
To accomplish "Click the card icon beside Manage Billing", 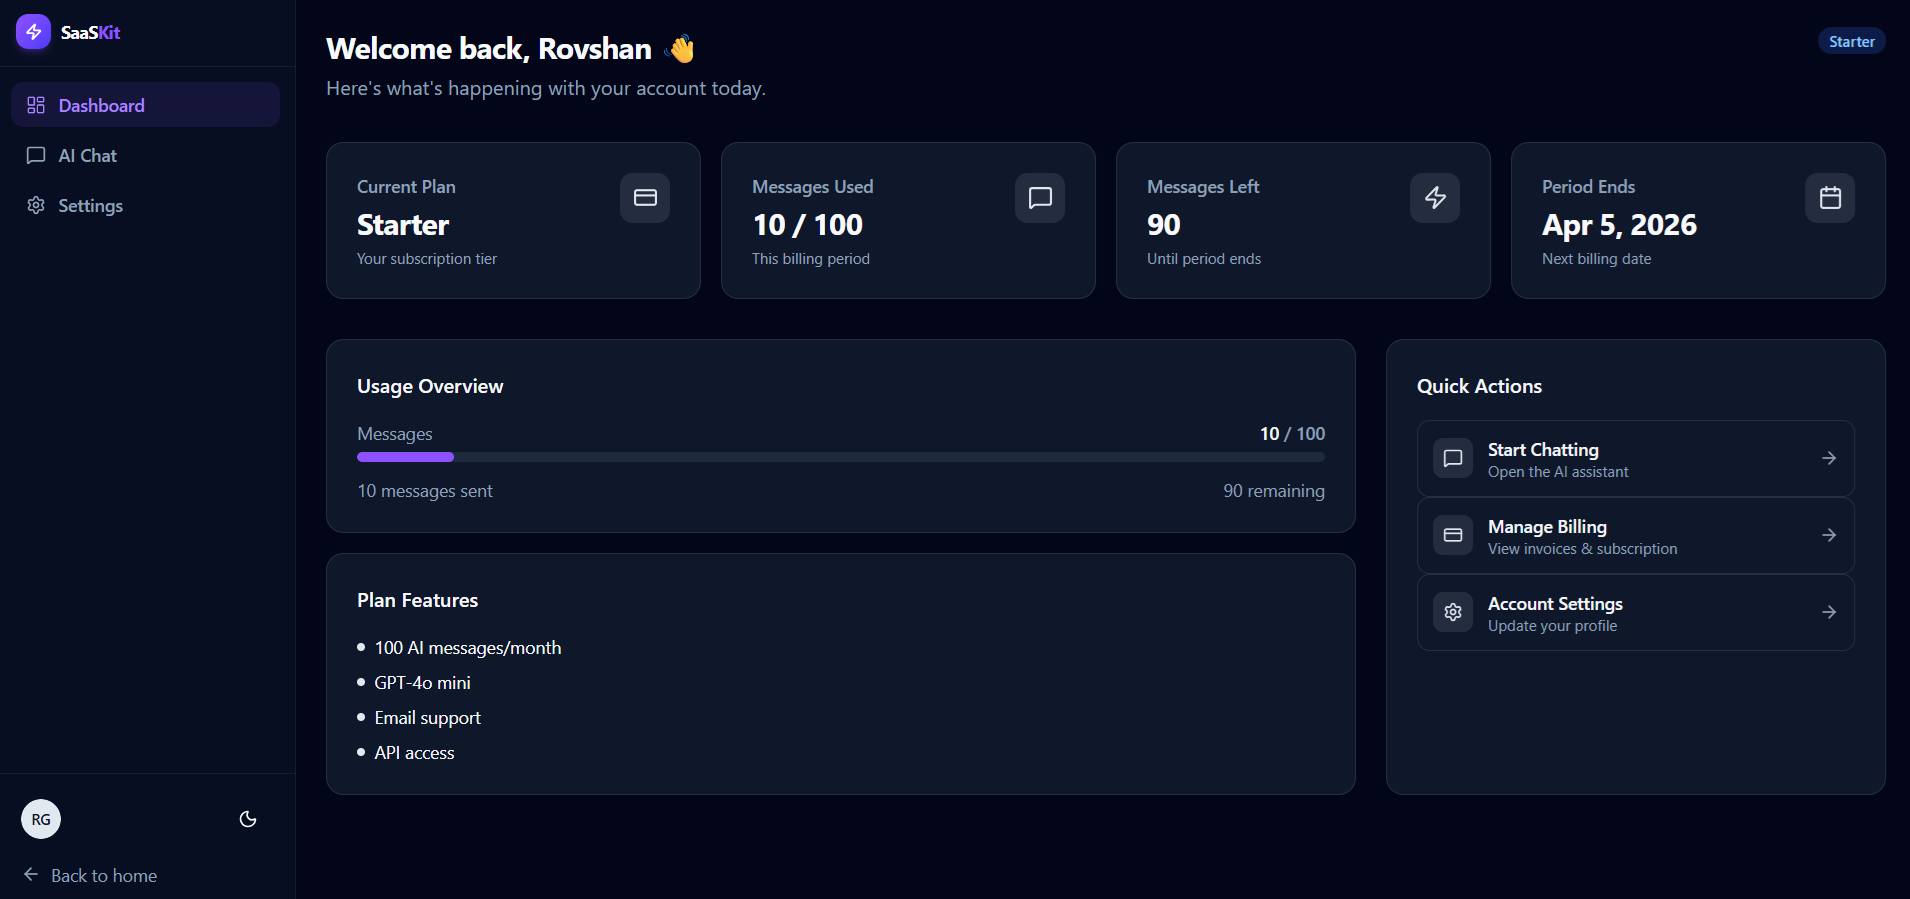I will point(1453,535).
